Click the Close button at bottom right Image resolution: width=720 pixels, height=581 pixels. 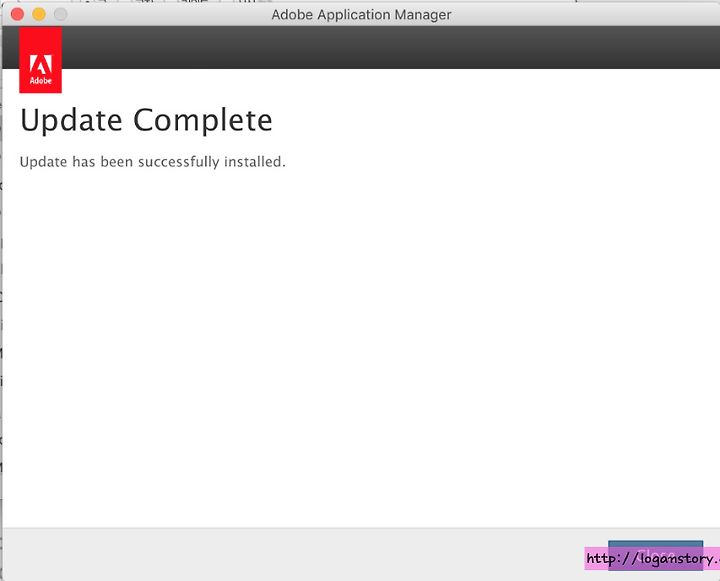point(655,555)
